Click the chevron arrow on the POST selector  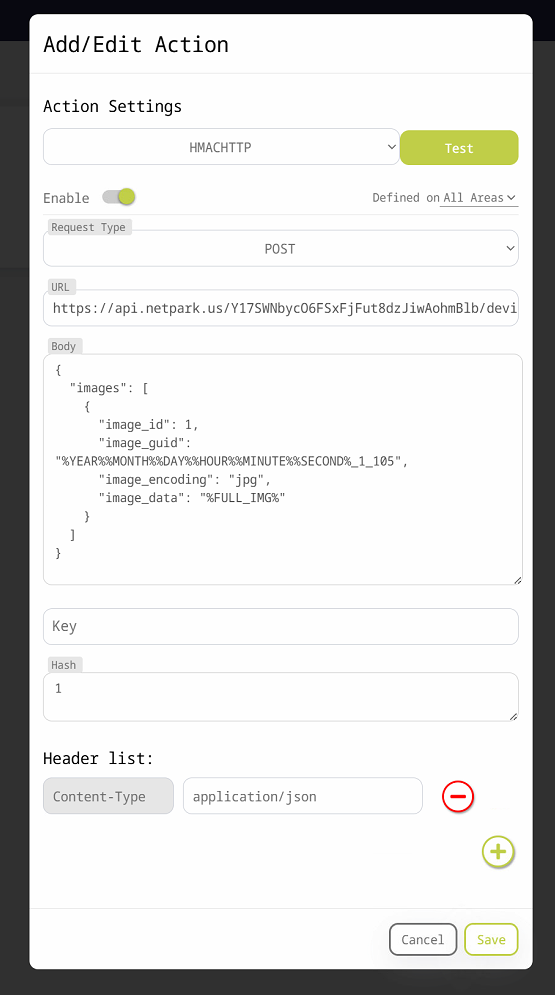(510, 248)
